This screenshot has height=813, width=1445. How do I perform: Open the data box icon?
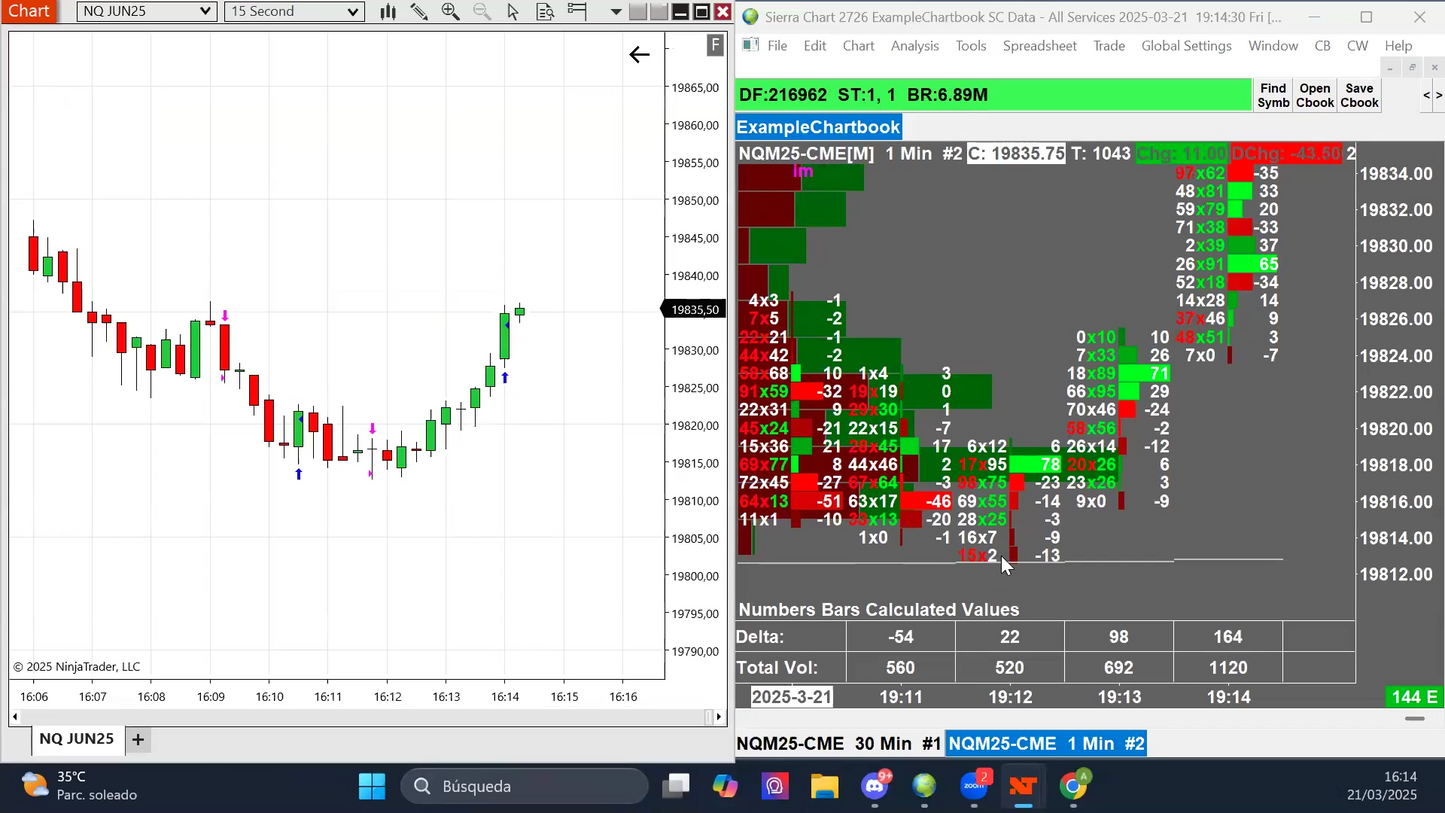click(545, 12)
